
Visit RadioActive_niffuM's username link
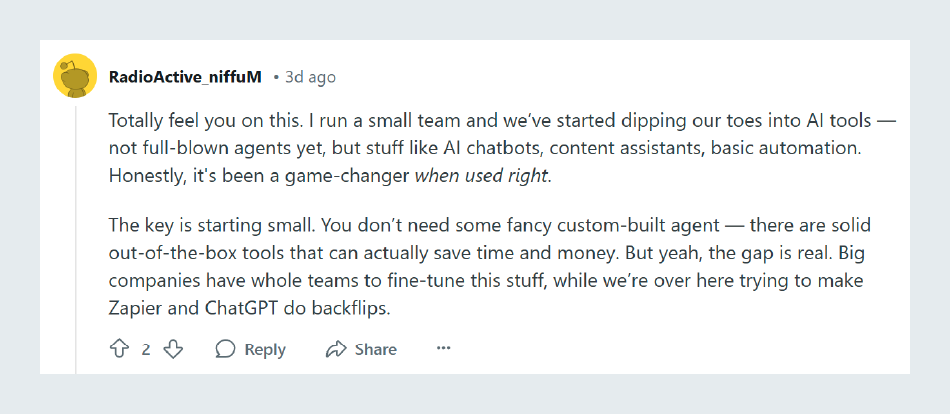point(185,78)
